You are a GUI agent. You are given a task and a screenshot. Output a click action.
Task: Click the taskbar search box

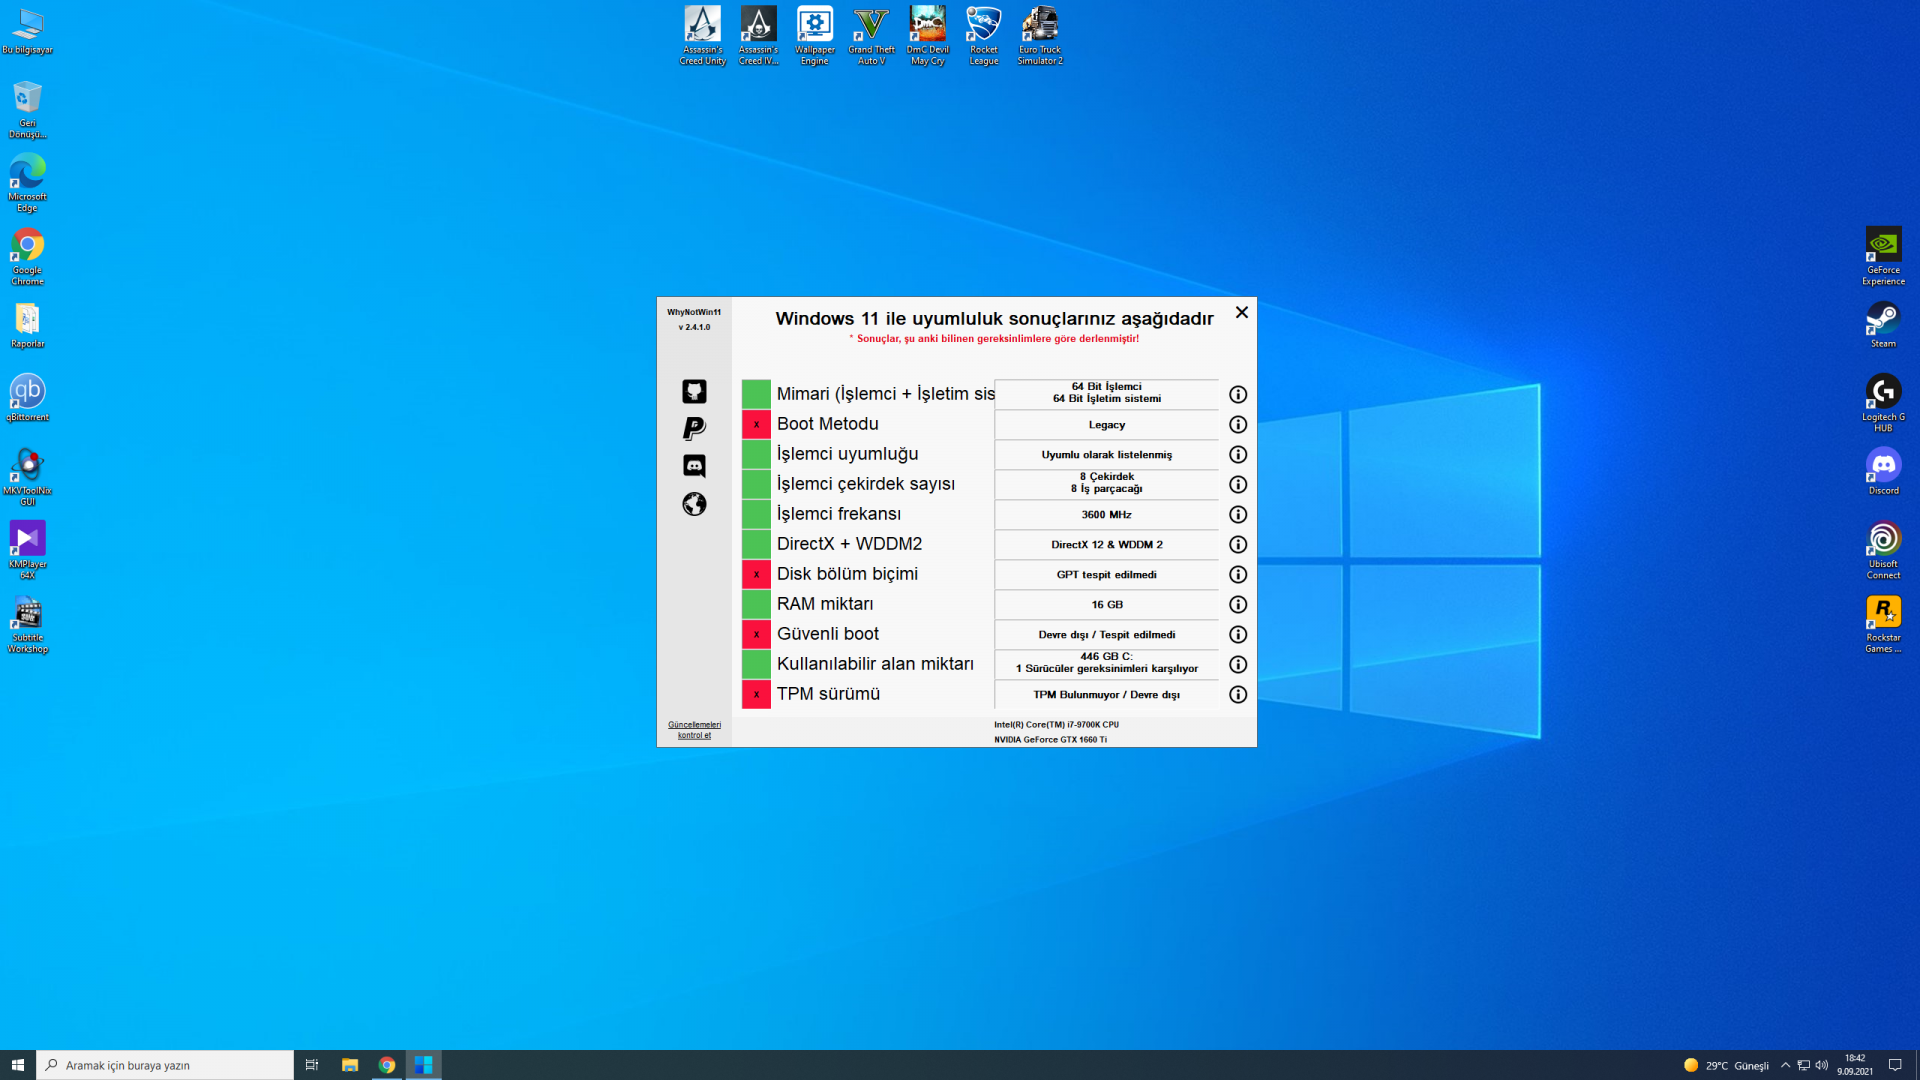(x=166, y=1065)
